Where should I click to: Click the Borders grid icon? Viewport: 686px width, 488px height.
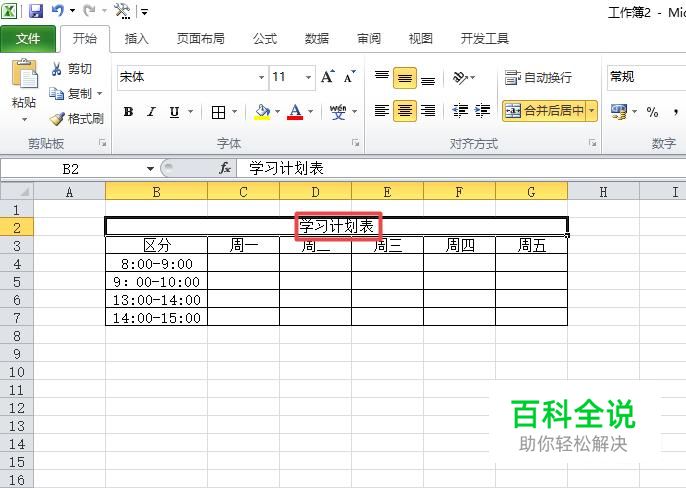218,112
